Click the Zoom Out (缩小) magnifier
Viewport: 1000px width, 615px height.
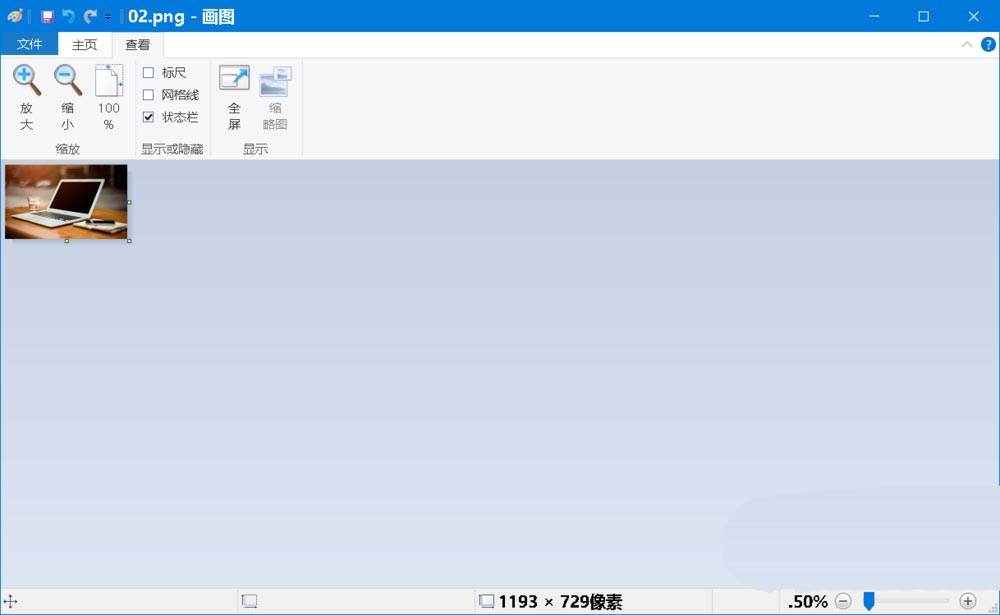coord(67,97)
